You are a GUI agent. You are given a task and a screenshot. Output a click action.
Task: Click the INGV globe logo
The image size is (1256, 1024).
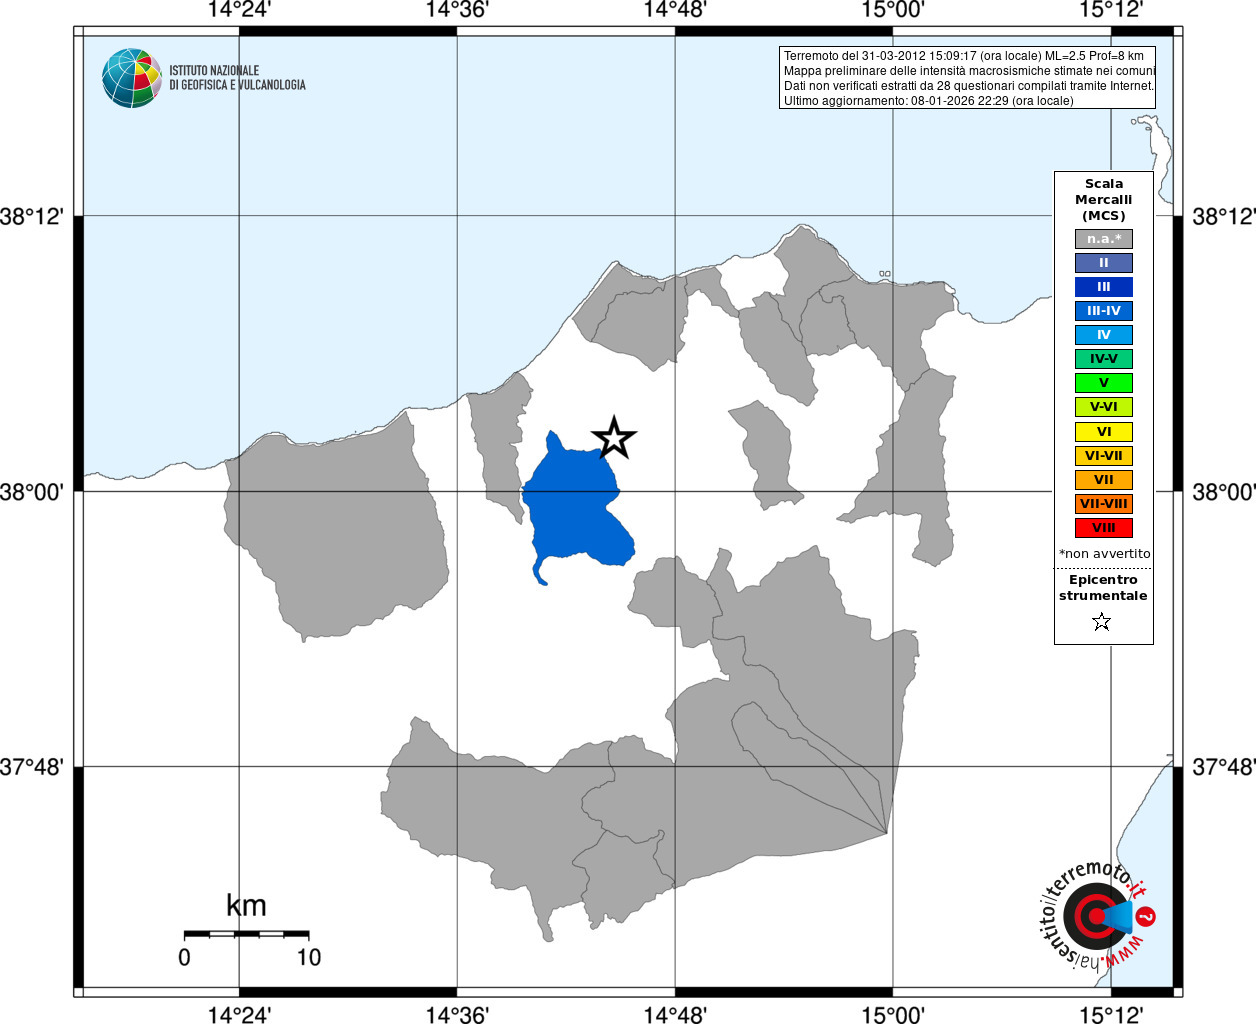pyautogui.click(x=132, y=78)
